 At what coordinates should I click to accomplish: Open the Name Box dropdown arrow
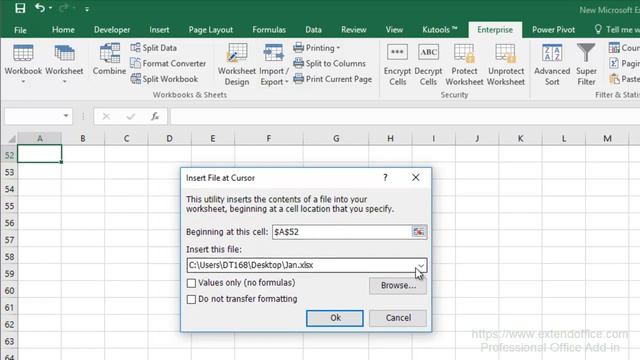pos(66,116)
